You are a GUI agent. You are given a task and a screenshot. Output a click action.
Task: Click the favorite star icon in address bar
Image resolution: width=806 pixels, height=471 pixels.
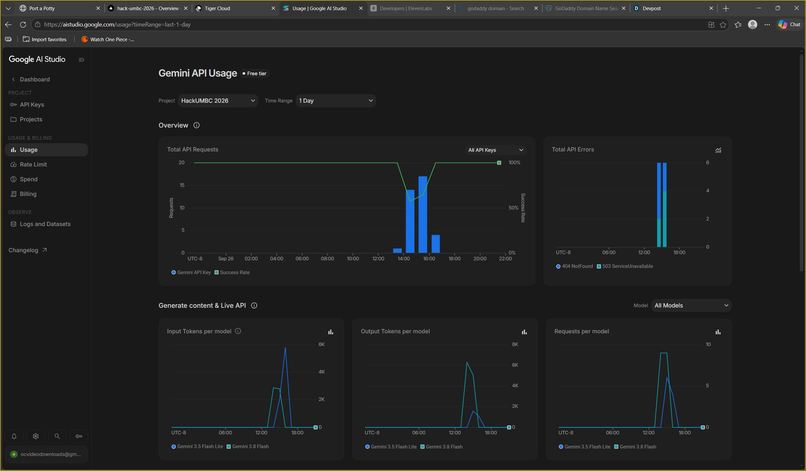pyautogui.click(x=723, y=24)
